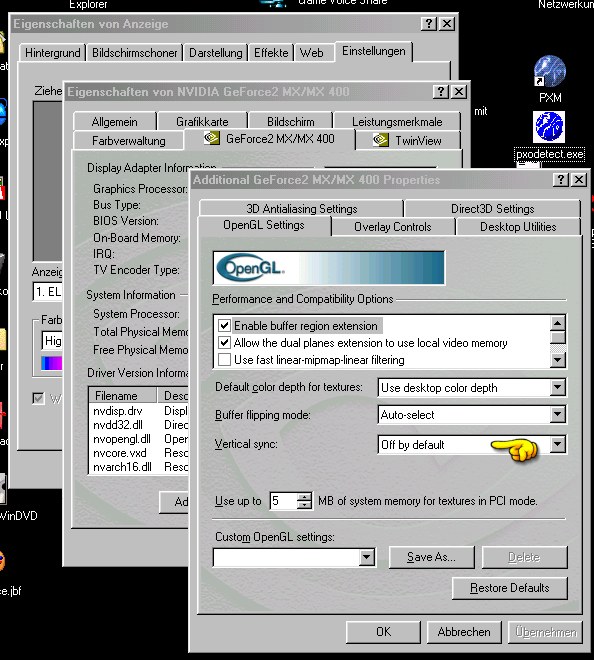Select nvcore.vxd in the driver list

[120, 453]
